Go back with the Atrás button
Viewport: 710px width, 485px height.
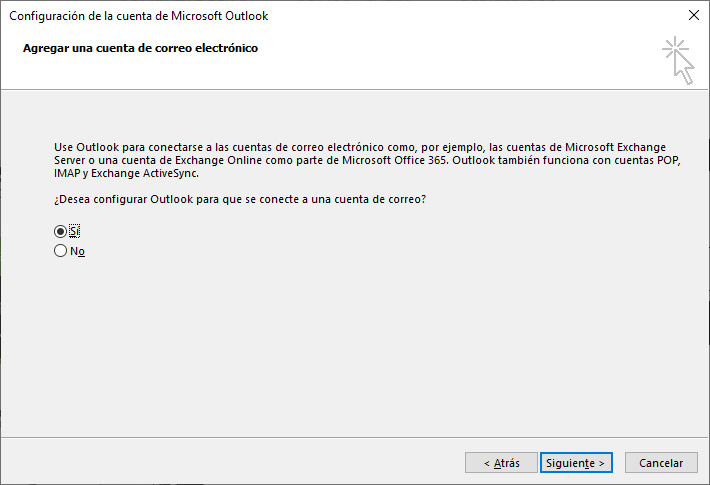click(x=500, y=463)
